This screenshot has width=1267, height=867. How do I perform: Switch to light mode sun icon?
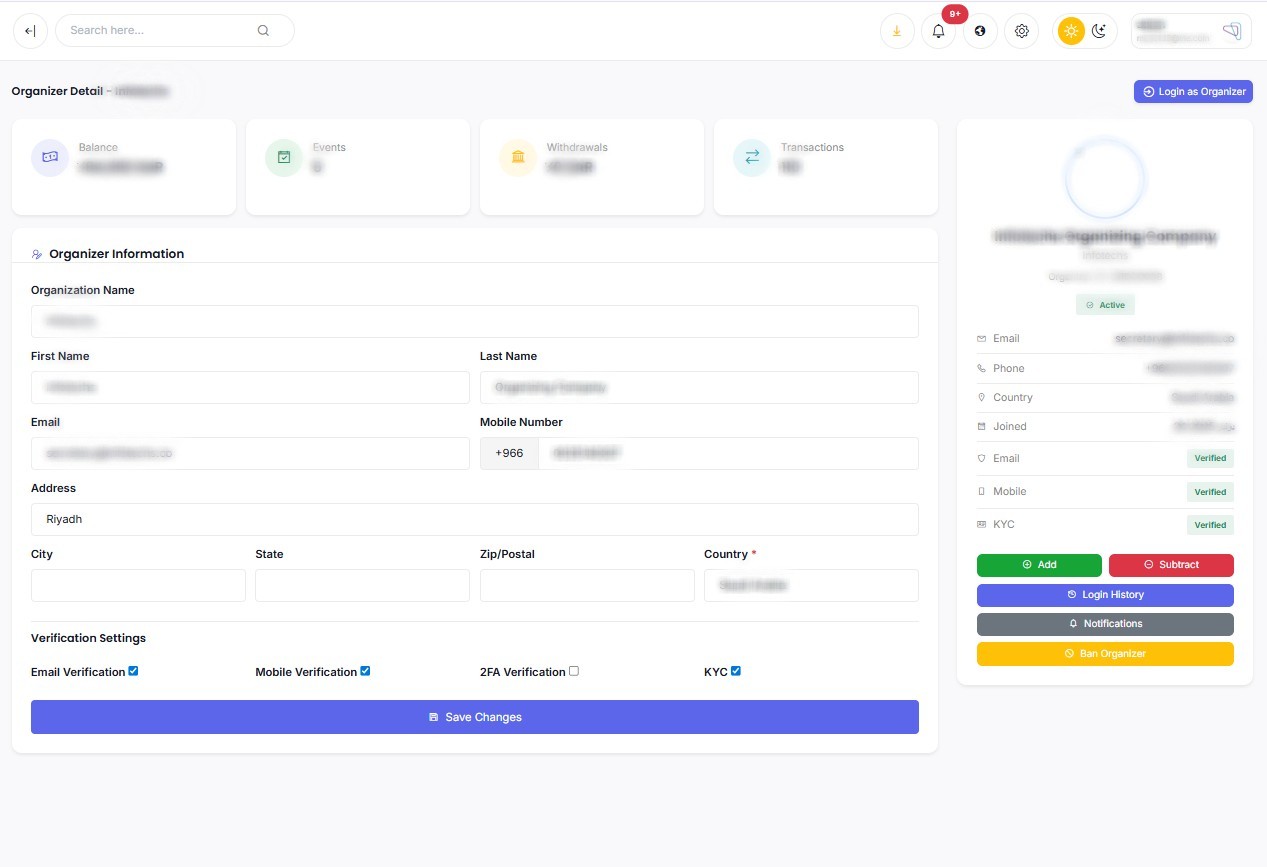tap(1071, 31)
